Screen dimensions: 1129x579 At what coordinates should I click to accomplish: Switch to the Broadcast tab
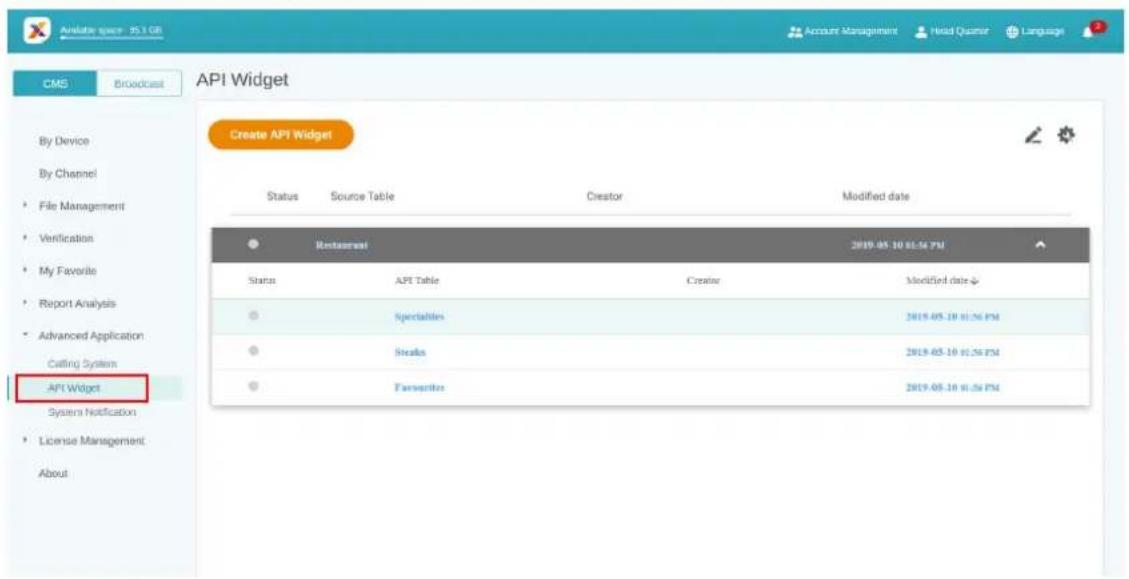coord(139,84)
